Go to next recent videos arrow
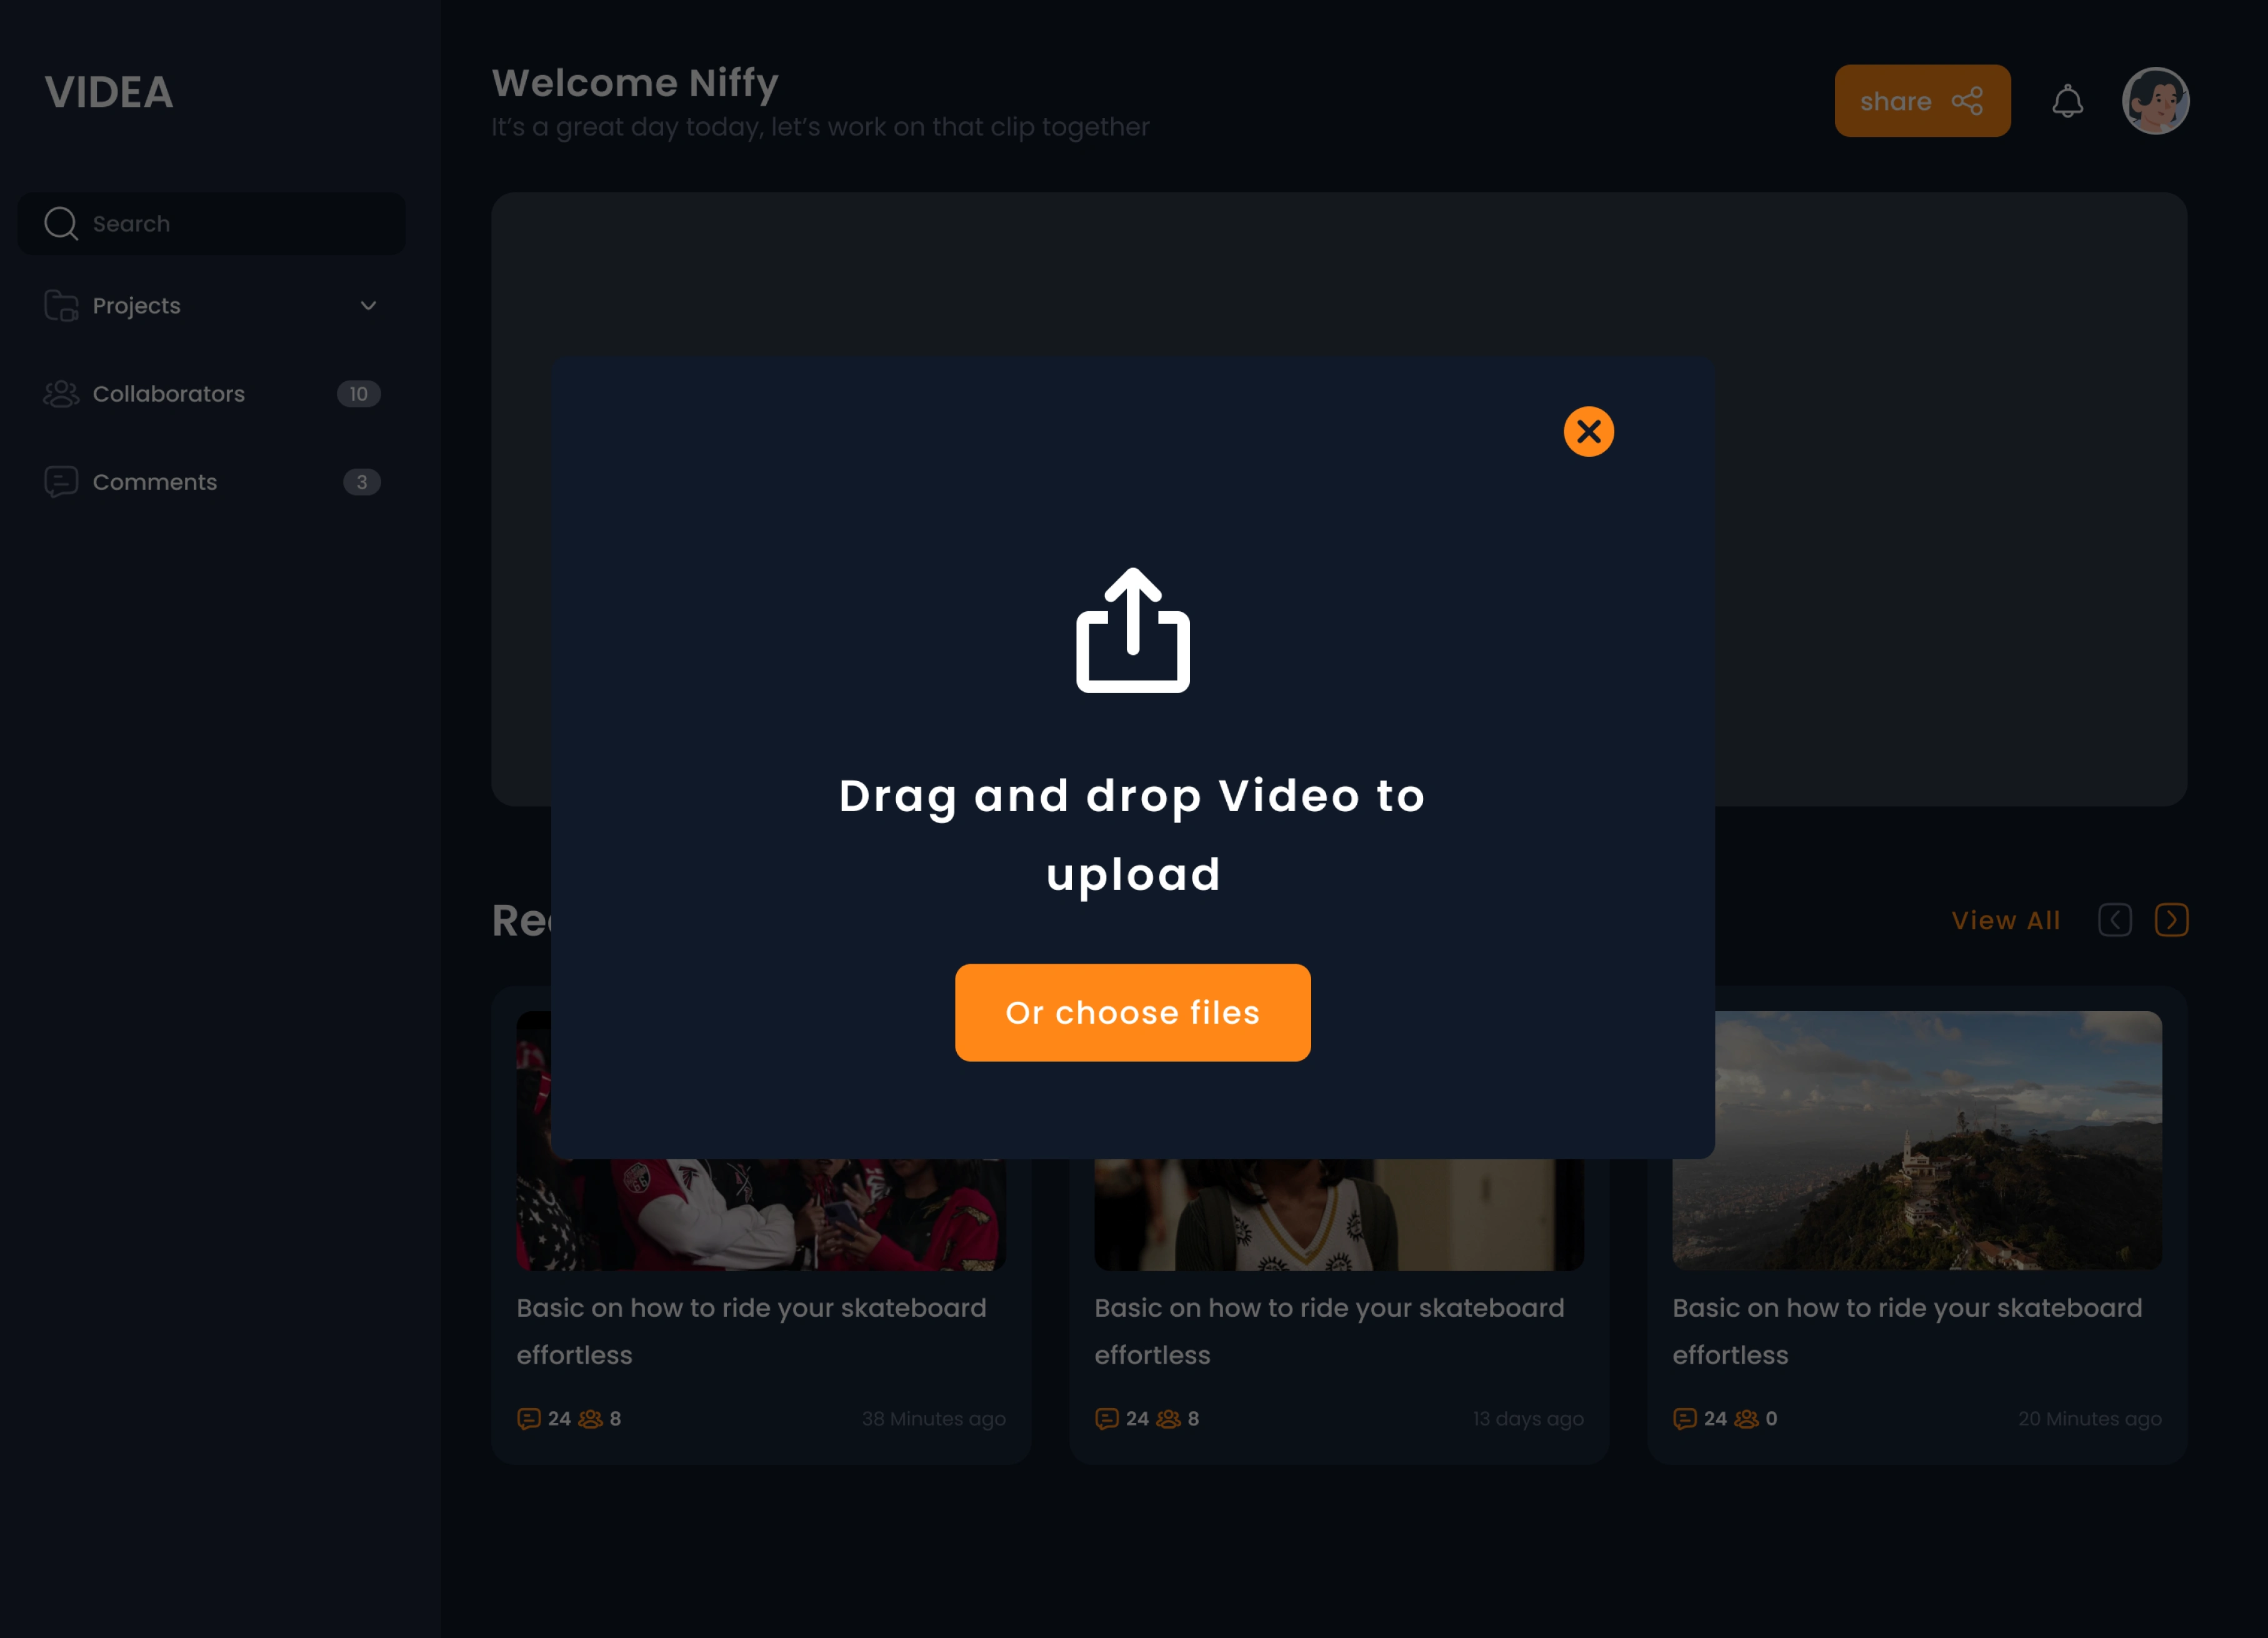Viewport: 2268px width, 1638px height. tap(2171, 920)
